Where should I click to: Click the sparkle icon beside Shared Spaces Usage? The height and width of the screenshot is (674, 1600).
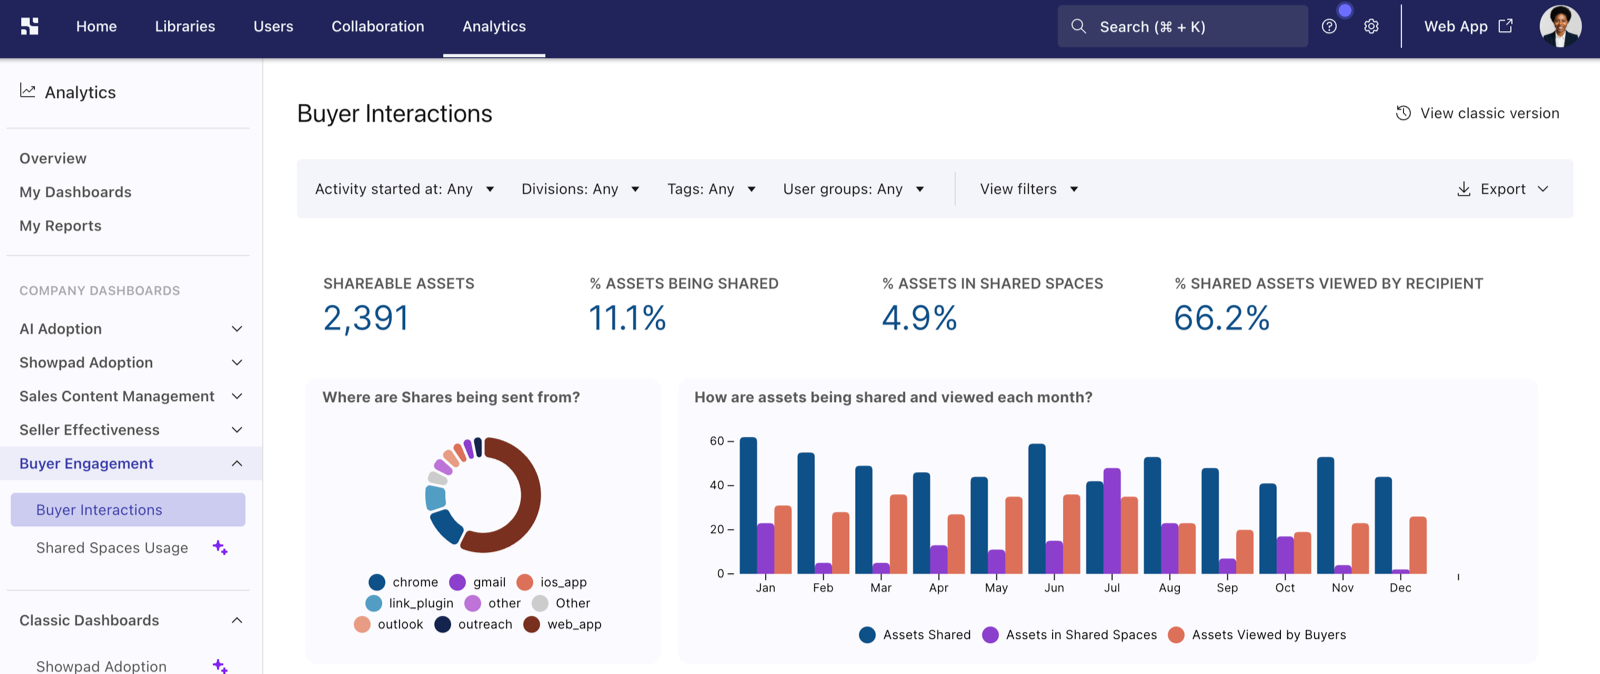click(x=220, y=547)
